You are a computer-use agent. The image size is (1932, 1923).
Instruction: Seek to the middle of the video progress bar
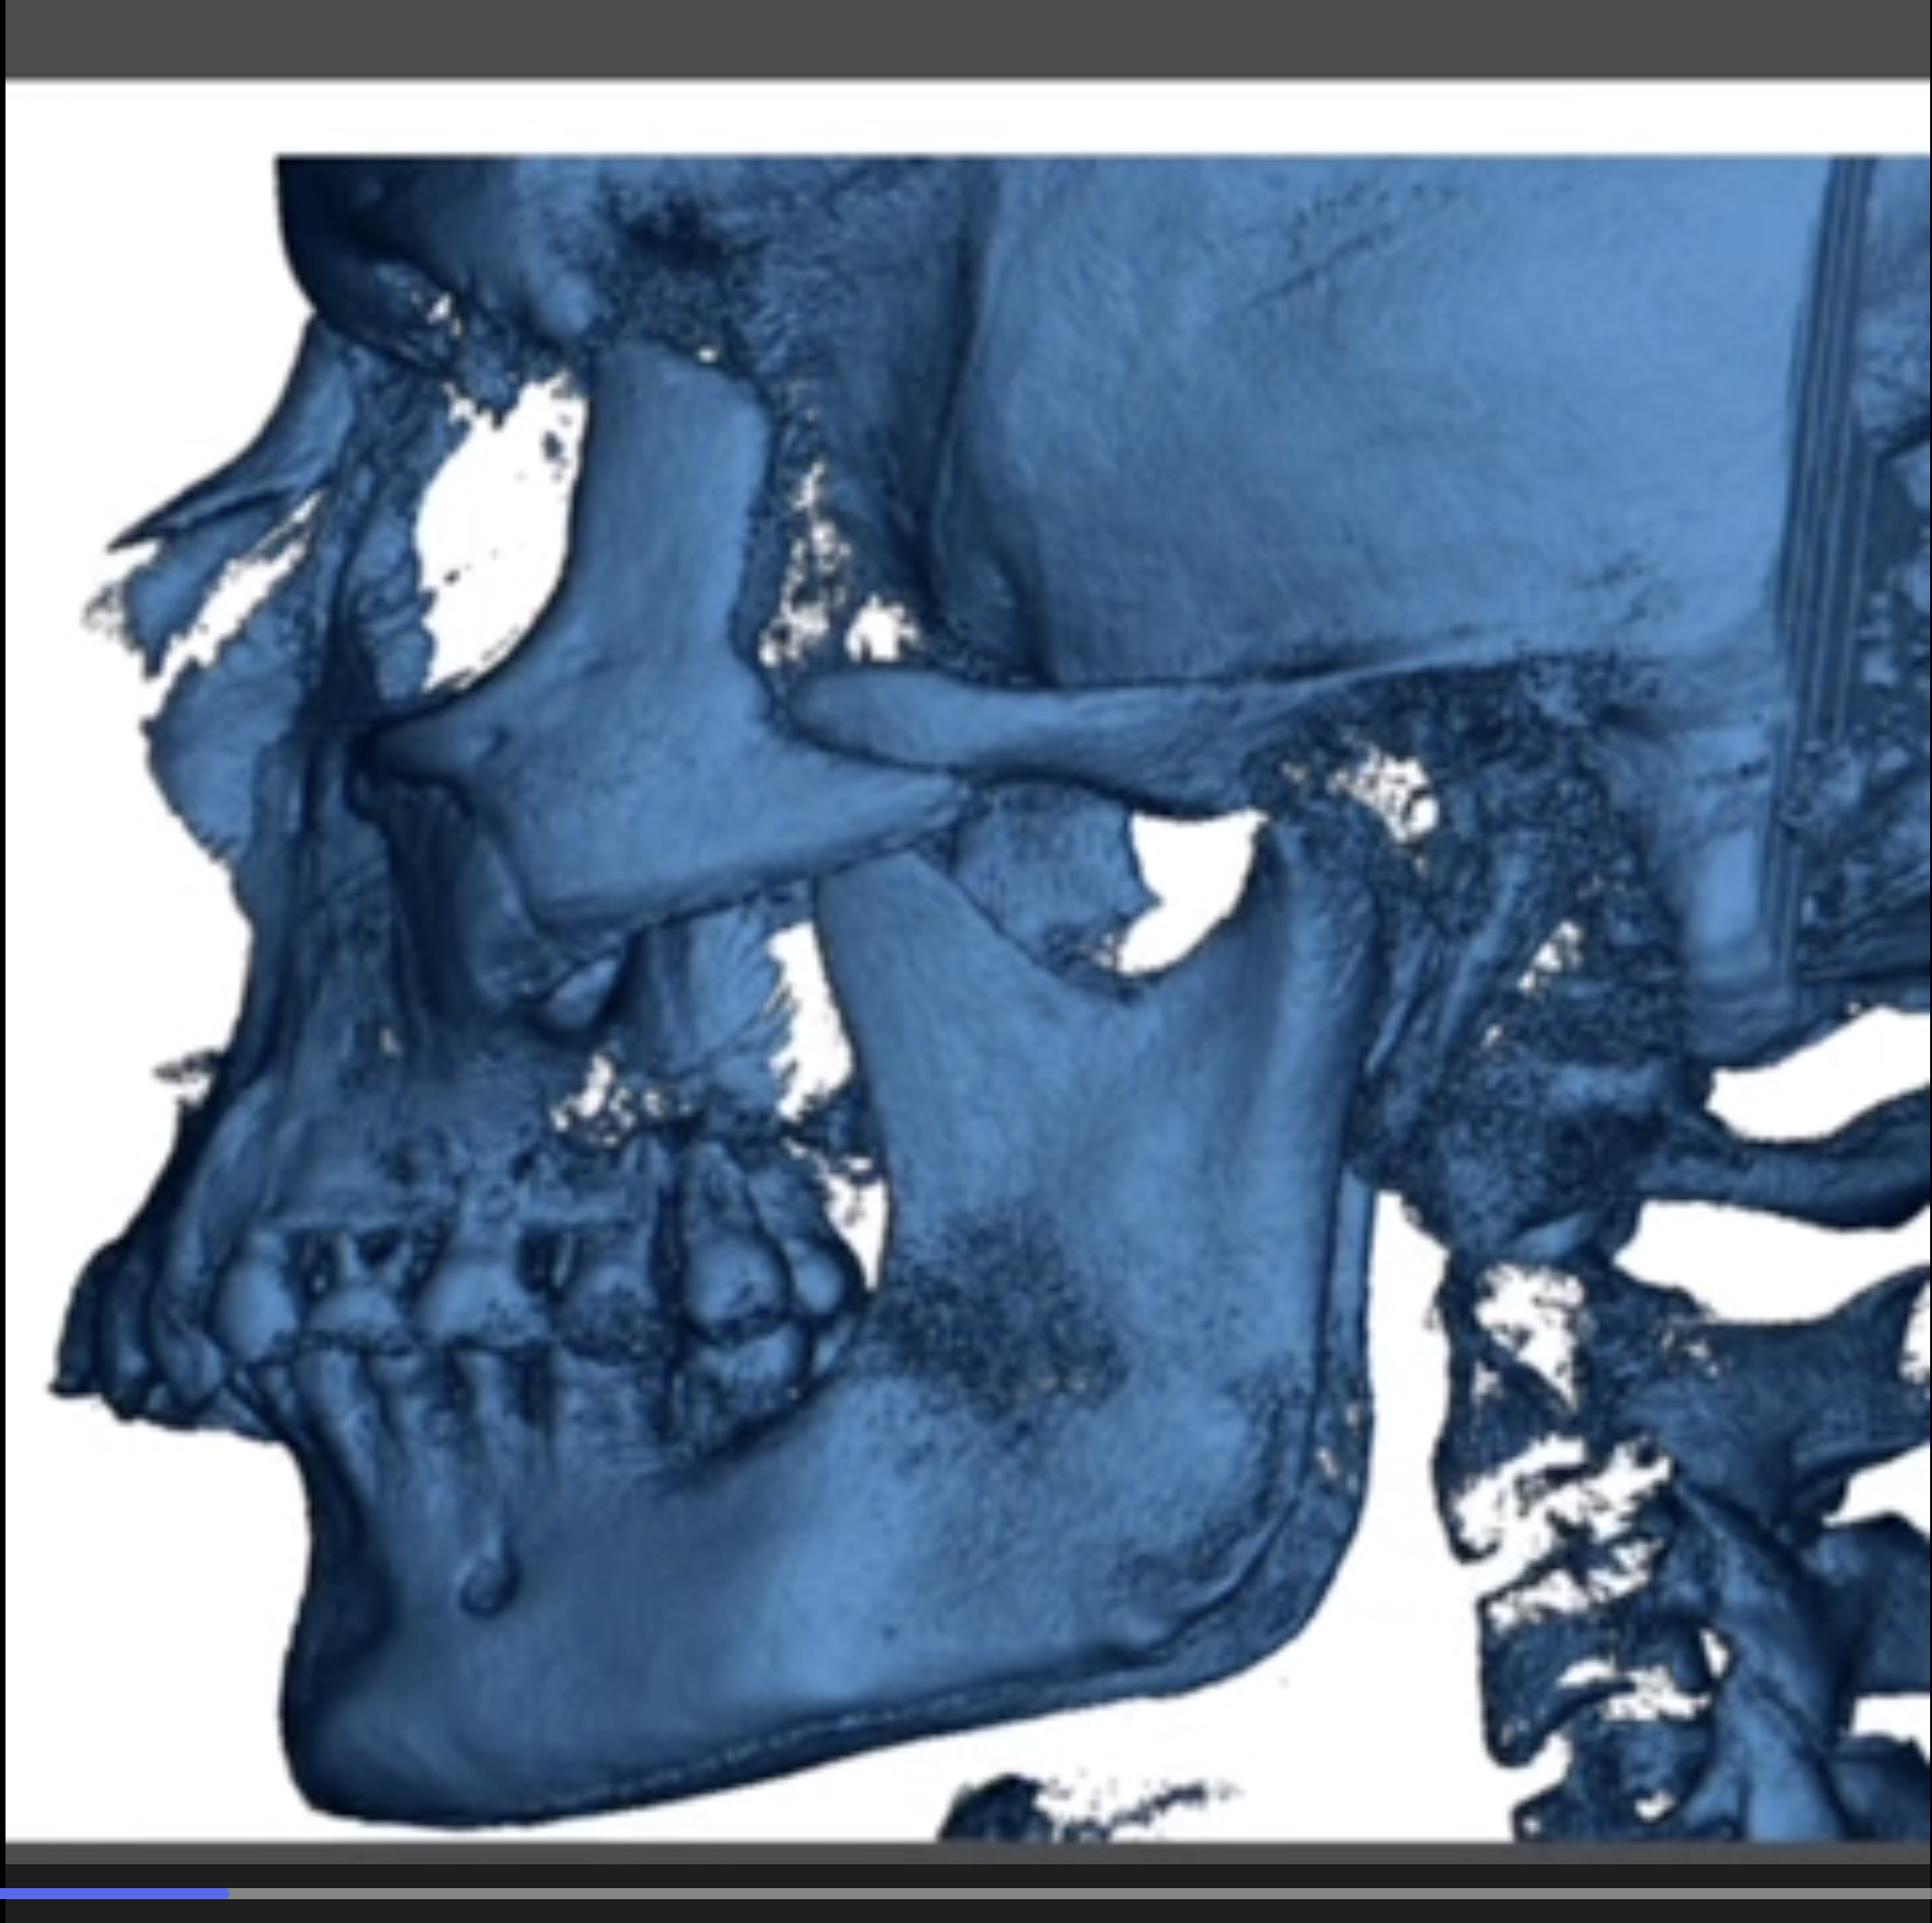[966, 1893]
